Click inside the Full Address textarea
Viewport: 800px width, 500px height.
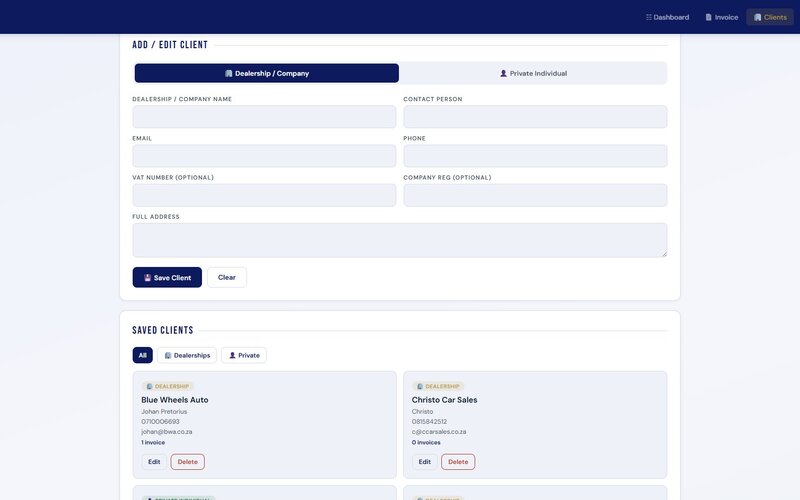tap(399, 240)
